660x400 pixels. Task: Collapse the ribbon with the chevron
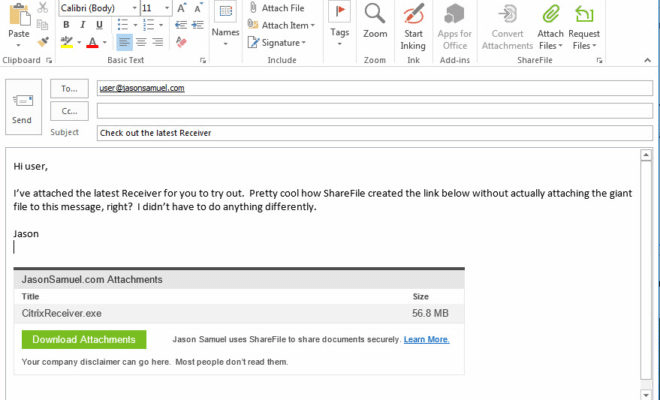647,61
